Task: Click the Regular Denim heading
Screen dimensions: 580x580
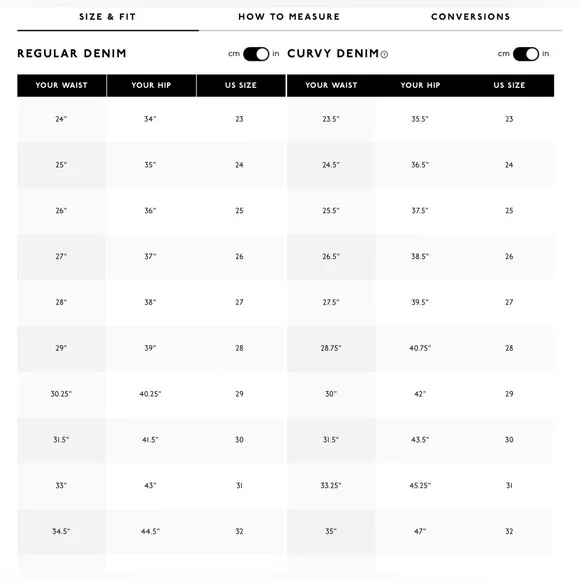Action: click(x=72, y=54)
